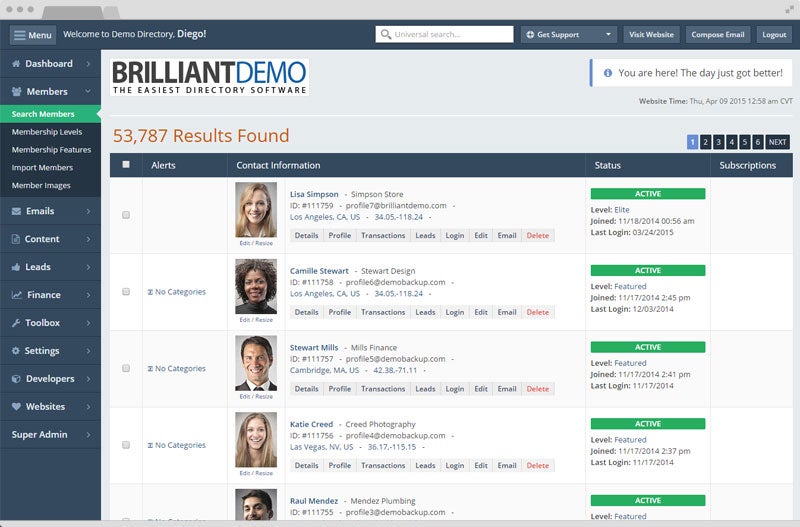This screenshot has width=800, height=527.
Task: Expand the Leads chevron
Action: point(88,267)
